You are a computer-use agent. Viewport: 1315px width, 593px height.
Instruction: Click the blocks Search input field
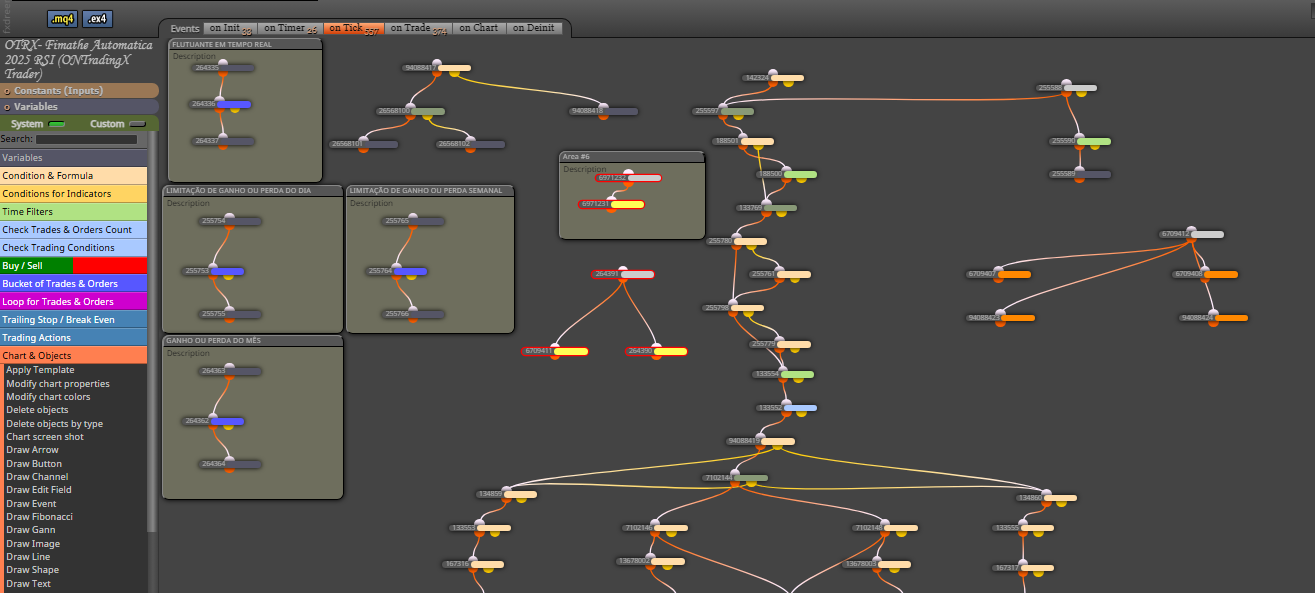pos(86,139)
